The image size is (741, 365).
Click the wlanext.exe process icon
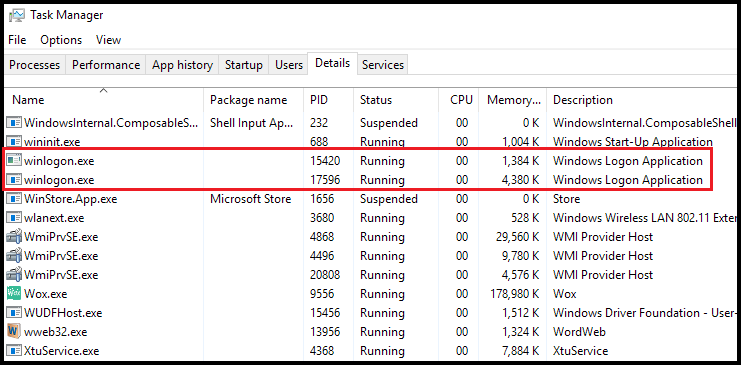coord(14,218)
